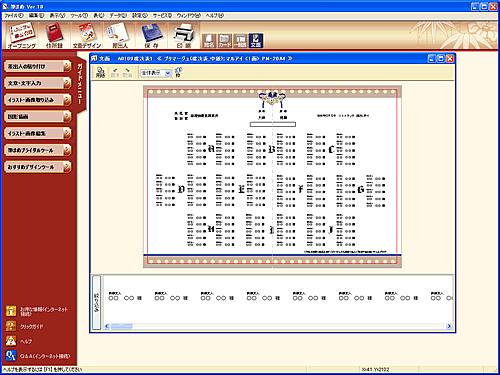Viewport: 500px width, 375px height.
Task: Open the ファイル menu
Action: coord(14,16)
